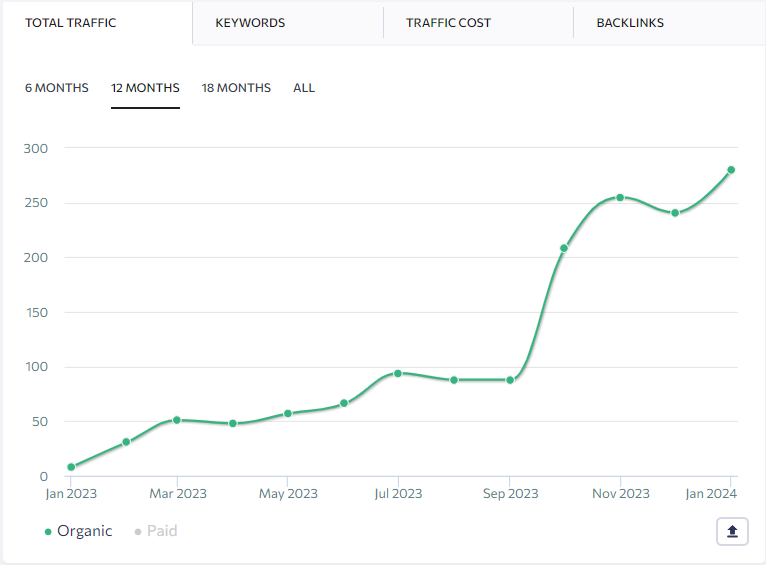
Task: Show the All time range
Action: coord(304,88)
